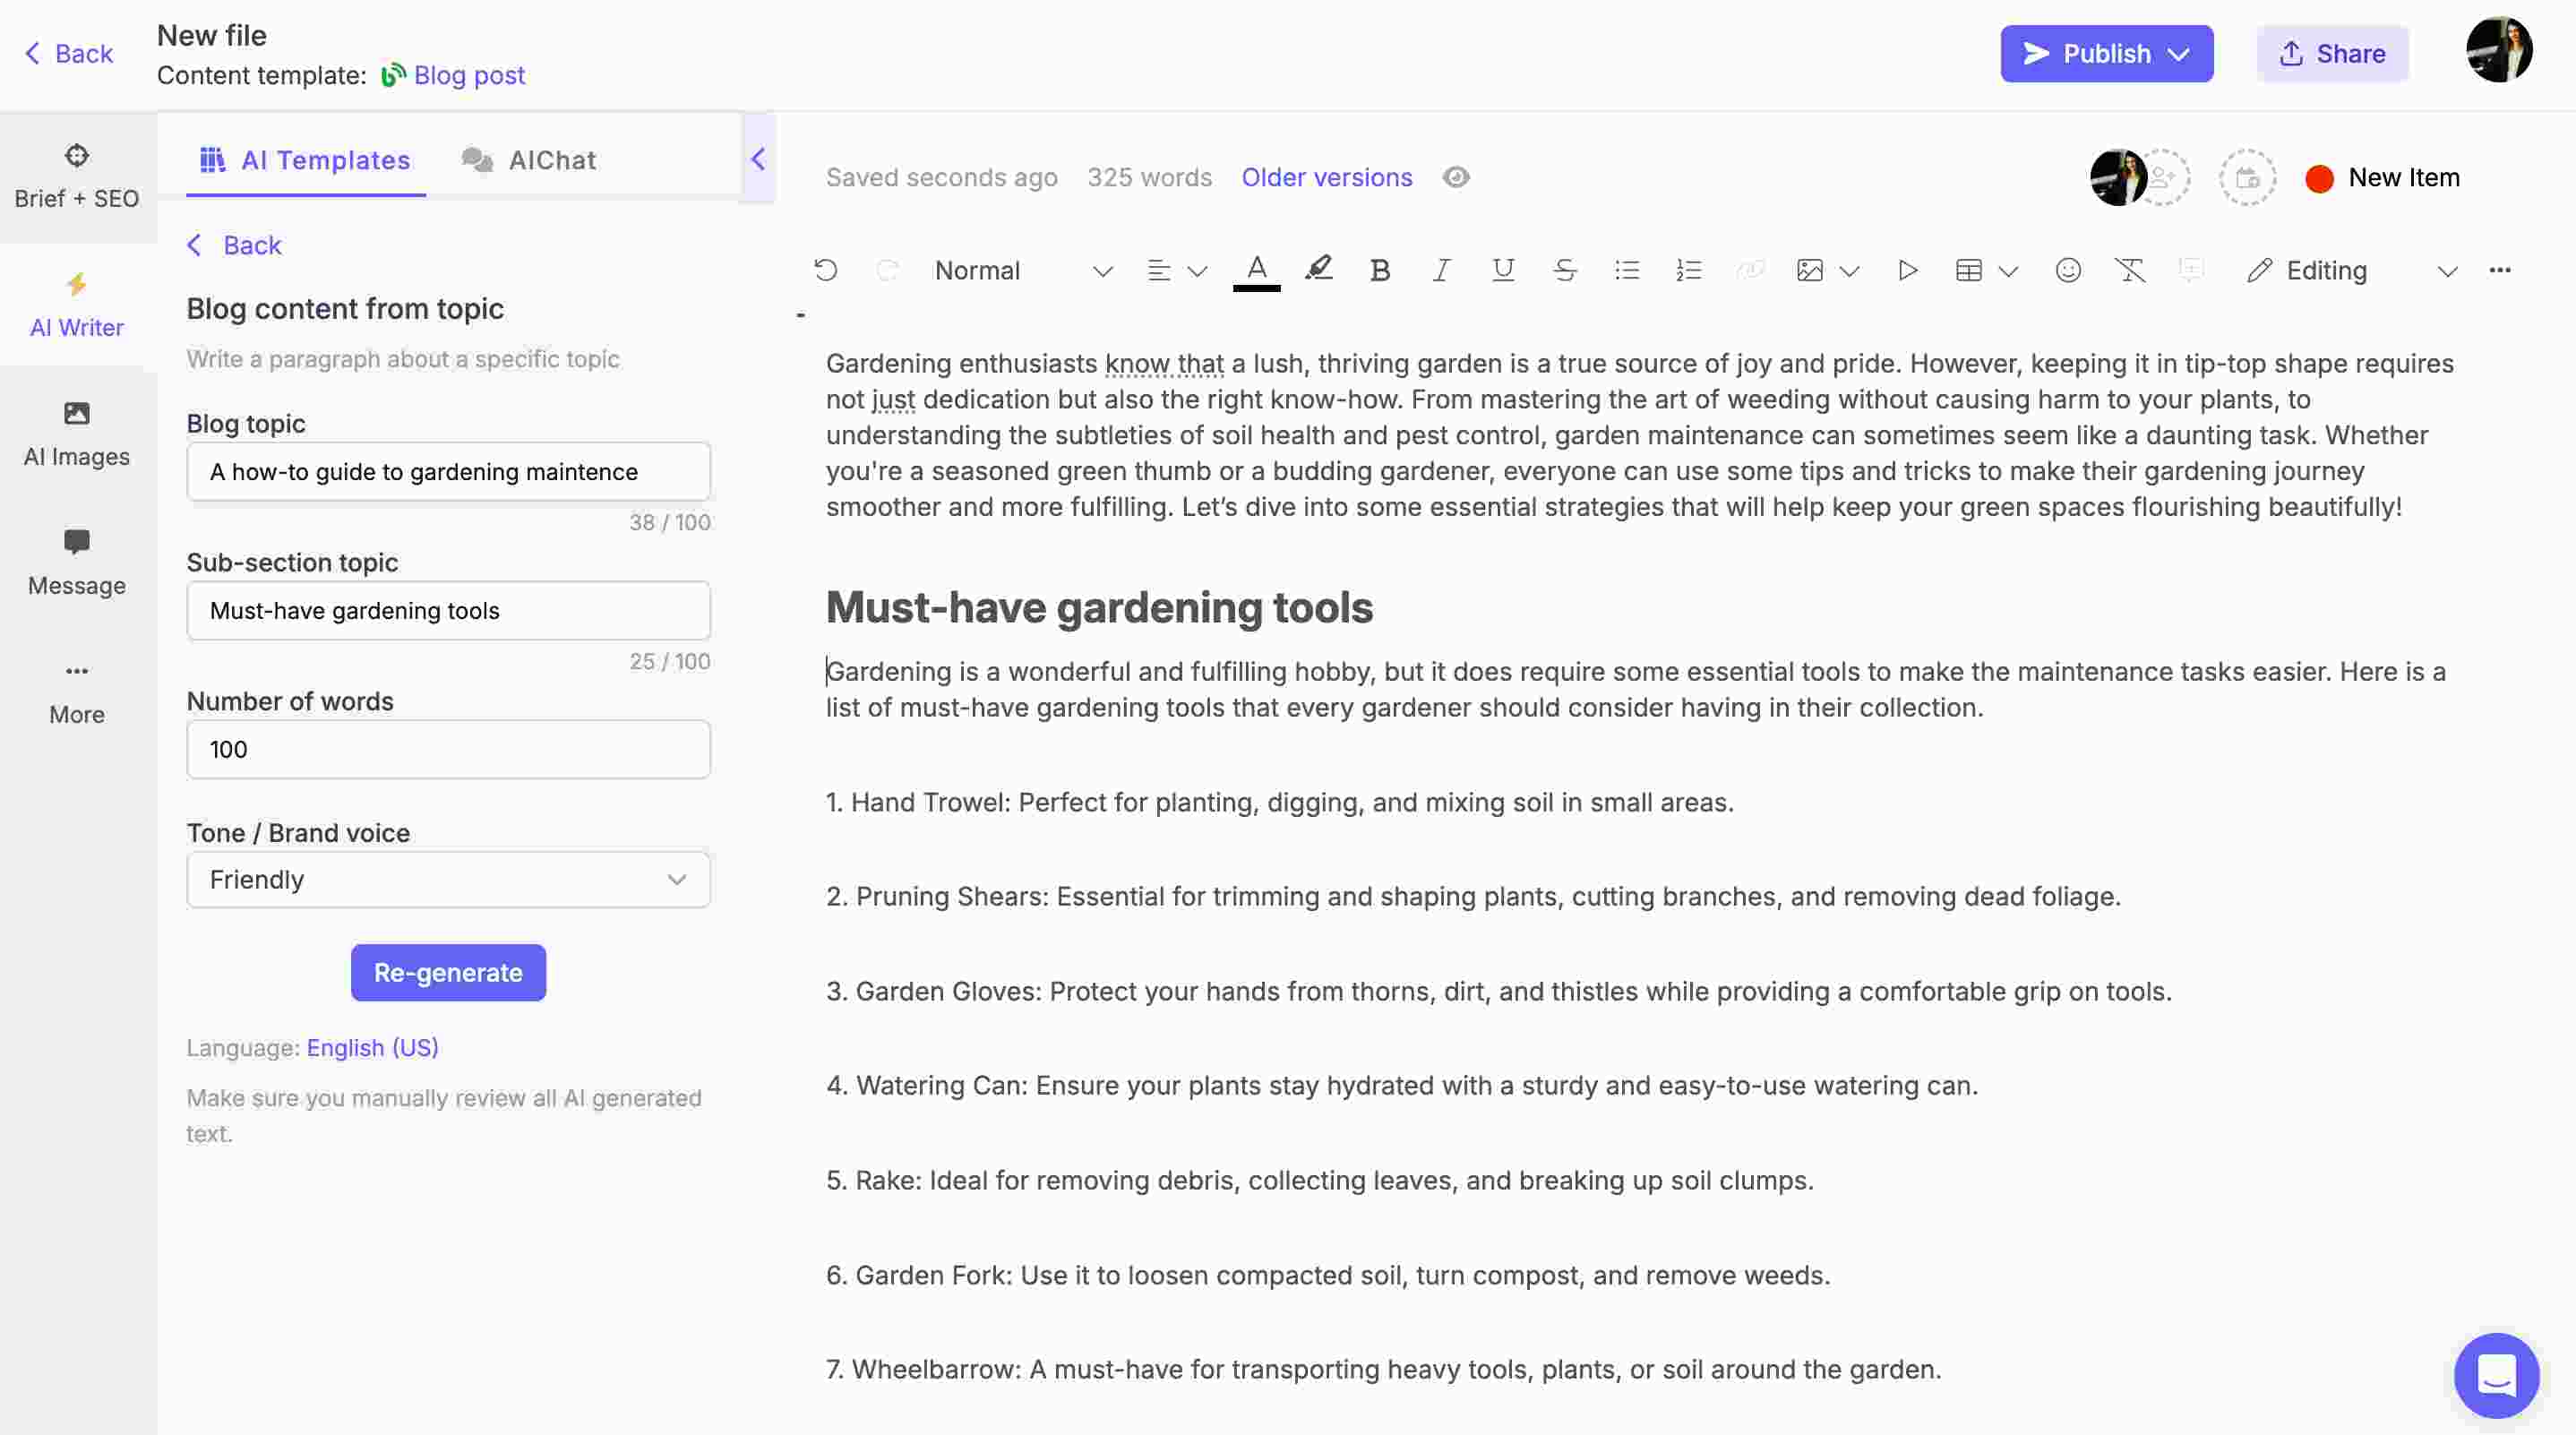Expand the Publish dropdown arrow

pyautogui.click(x=2178, y=55)
